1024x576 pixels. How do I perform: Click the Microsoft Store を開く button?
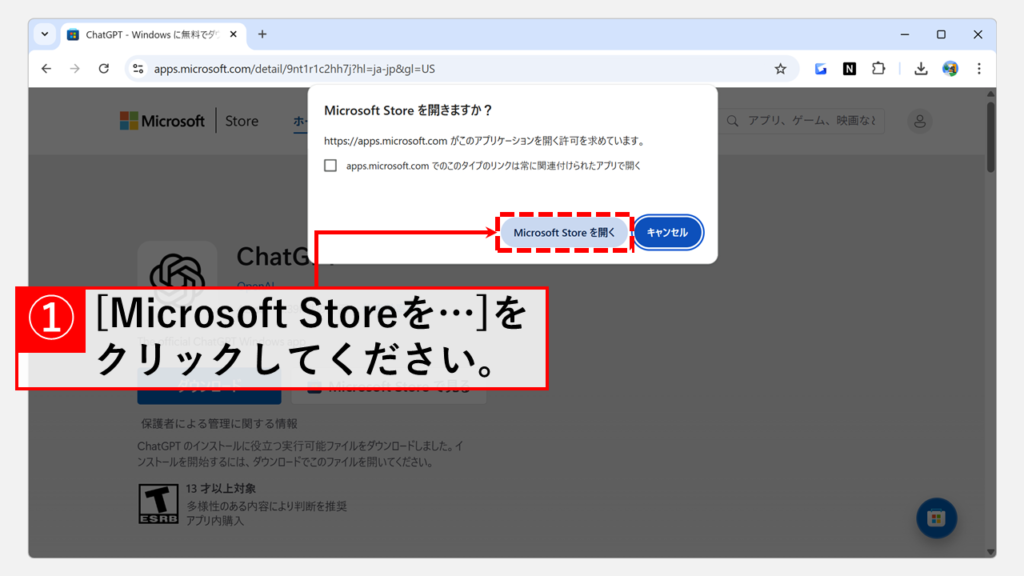564,232
